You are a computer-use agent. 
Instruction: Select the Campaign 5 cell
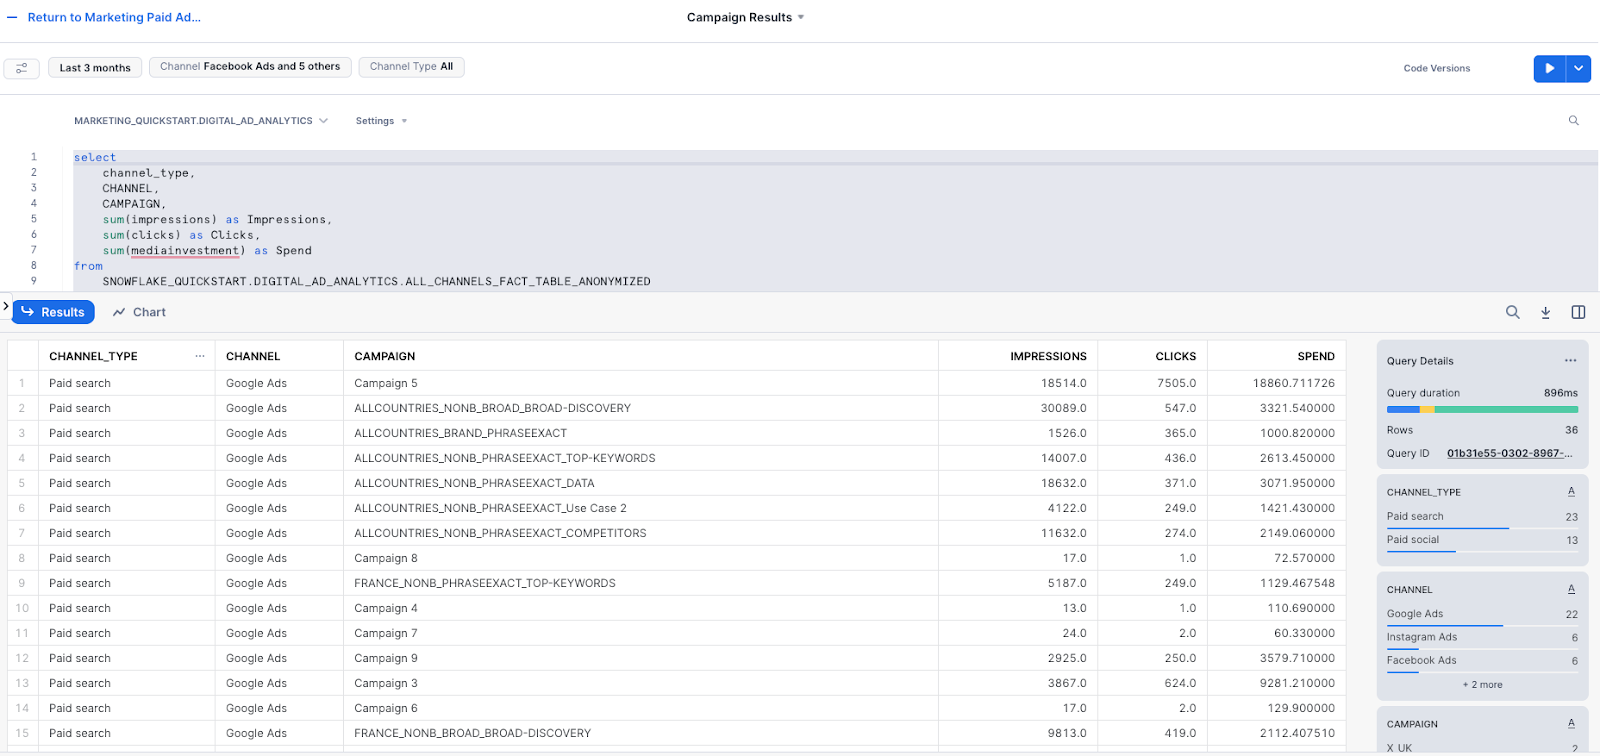click(x=640, y=383)
